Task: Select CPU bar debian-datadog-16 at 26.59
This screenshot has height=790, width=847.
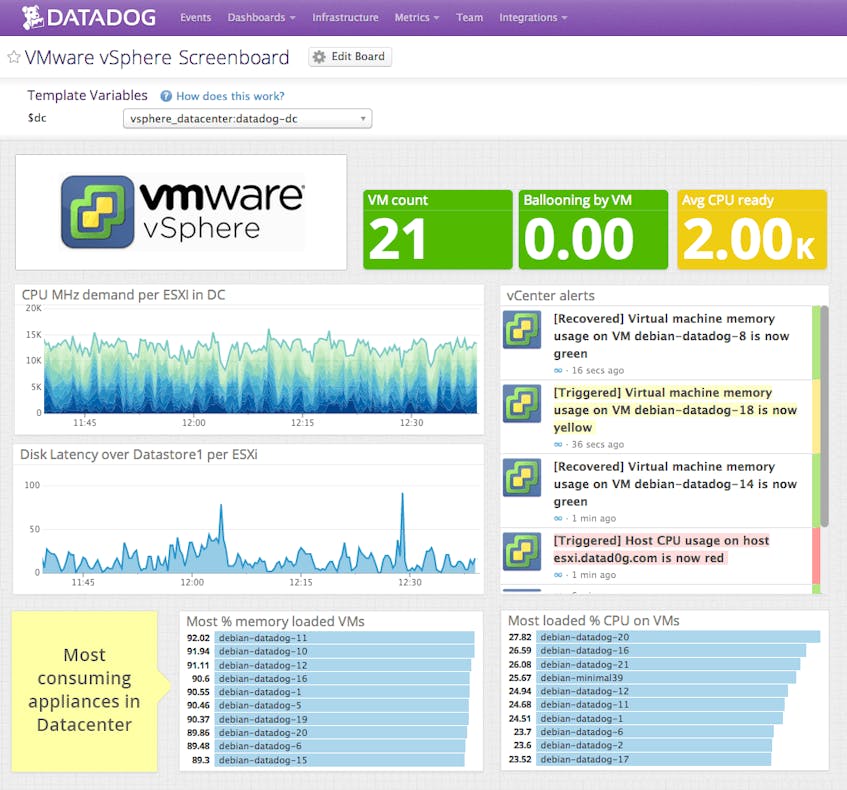Action: pyautogui.click(x=671, y=651)
